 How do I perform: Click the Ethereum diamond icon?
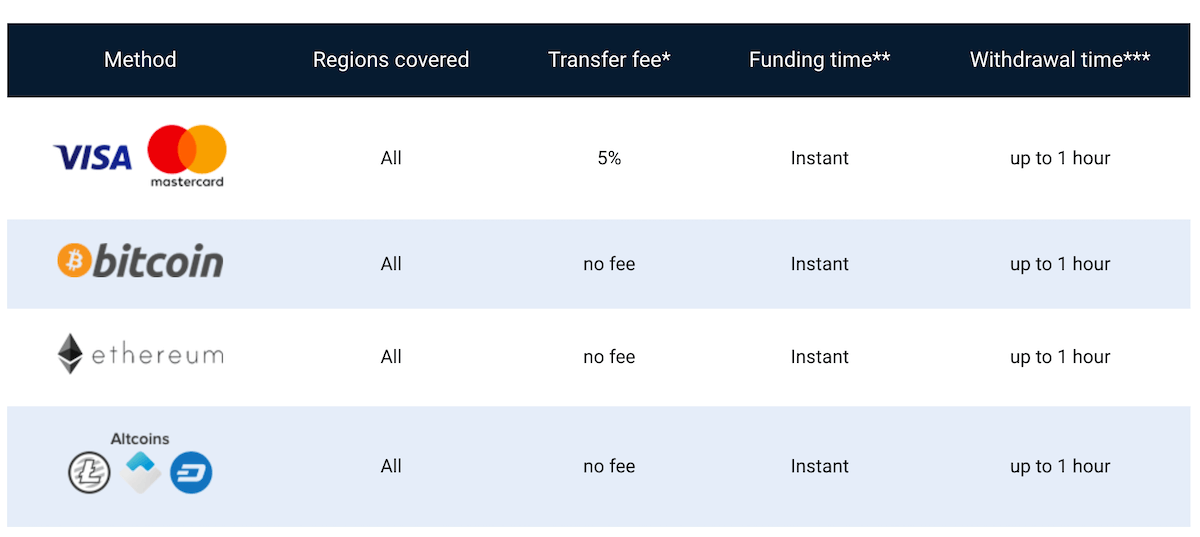pos(70,355)
